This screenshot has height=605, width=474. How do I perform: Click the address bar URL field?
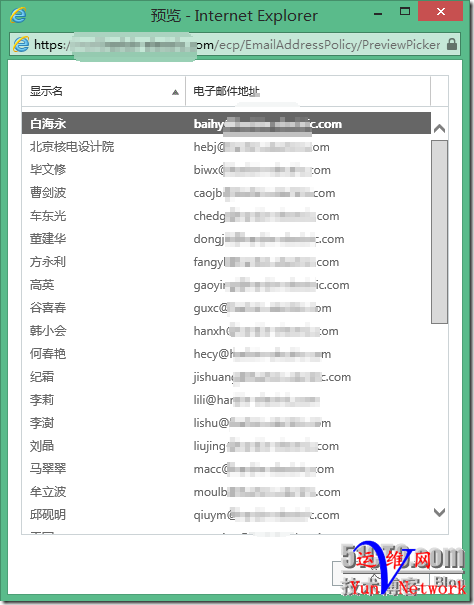235,44
